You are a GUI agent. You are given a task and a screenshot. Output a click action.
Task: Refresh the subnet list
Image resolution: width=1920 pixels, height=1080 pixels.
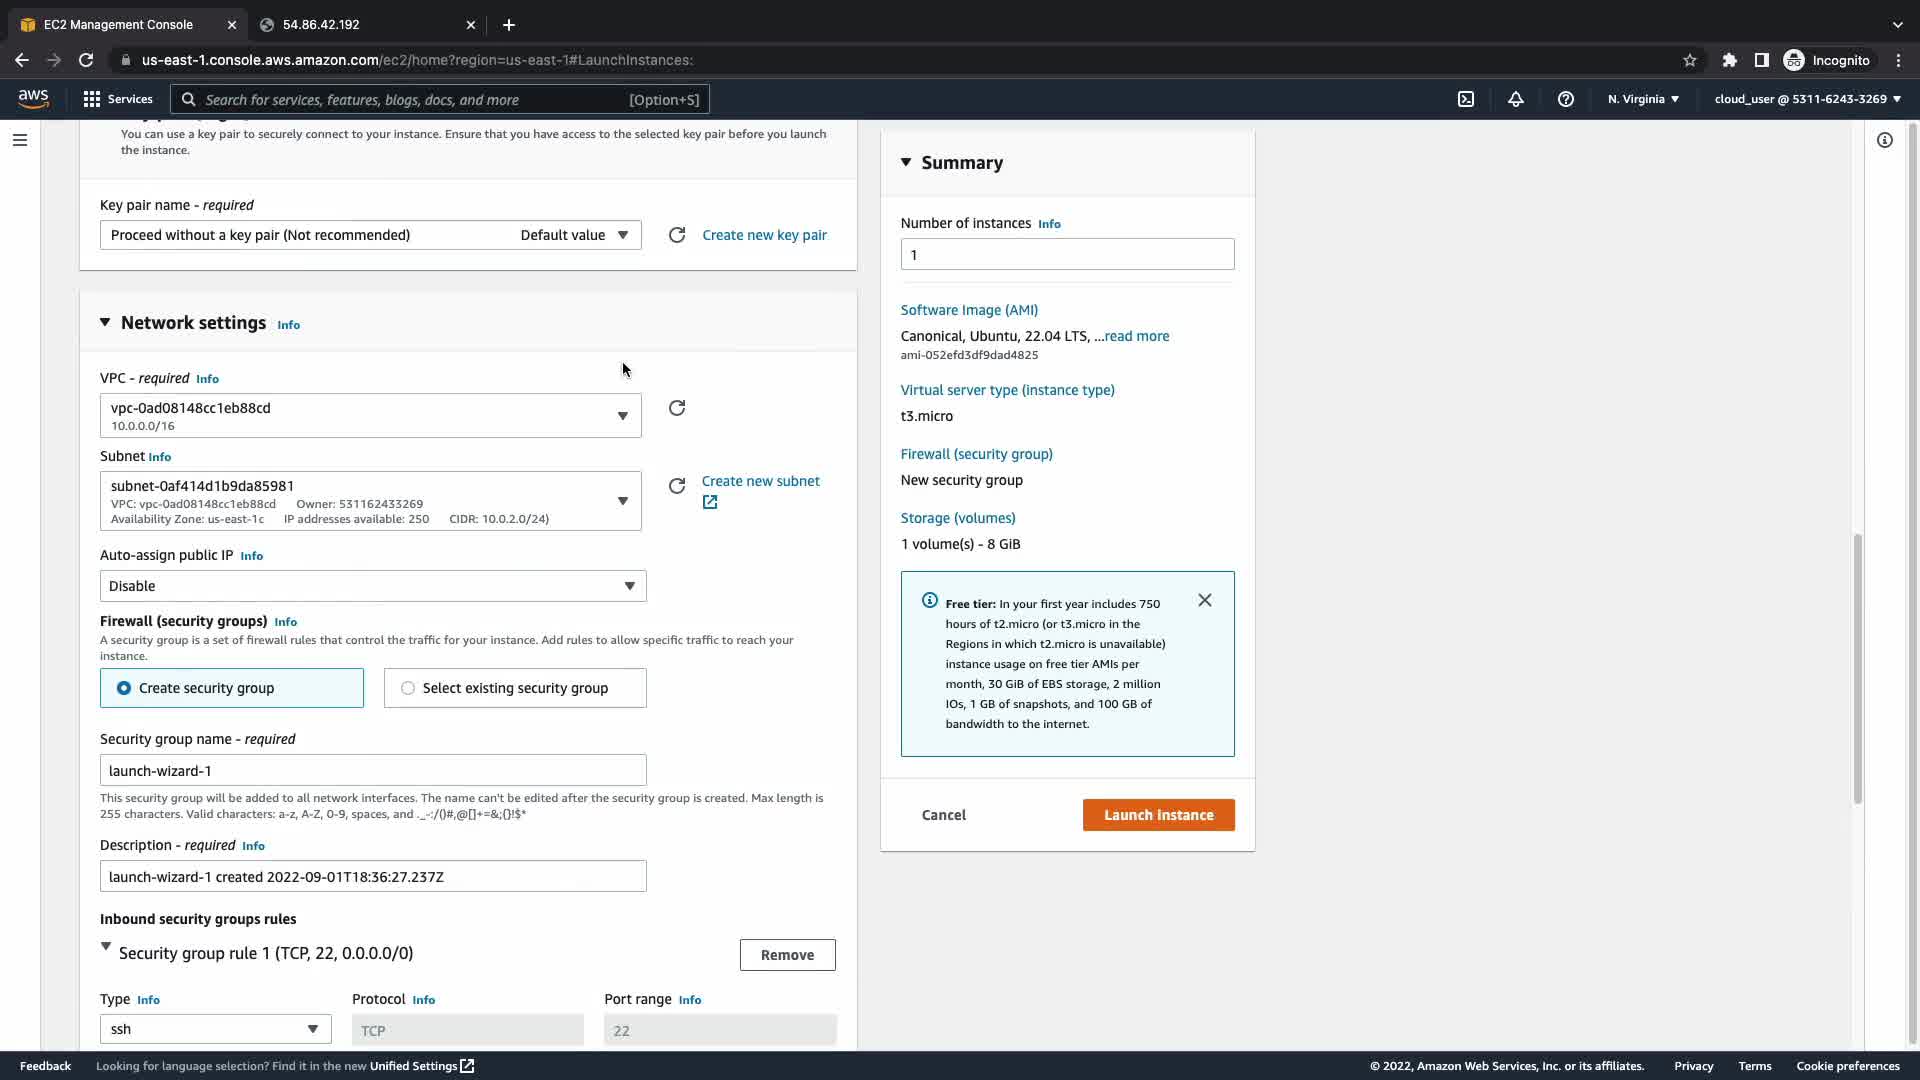677,486
